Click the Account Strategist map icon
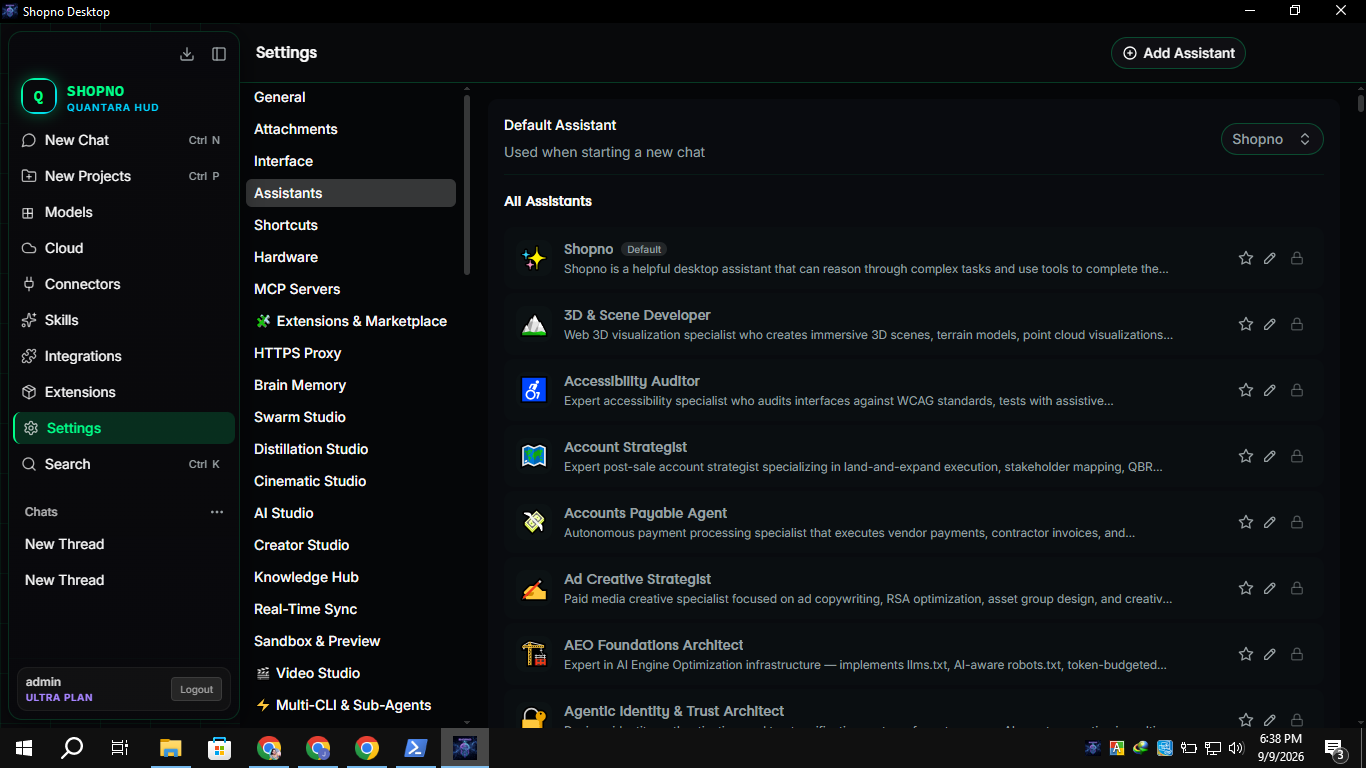The width and height of the screenshot is (1366, 768). tap(534, 456)
